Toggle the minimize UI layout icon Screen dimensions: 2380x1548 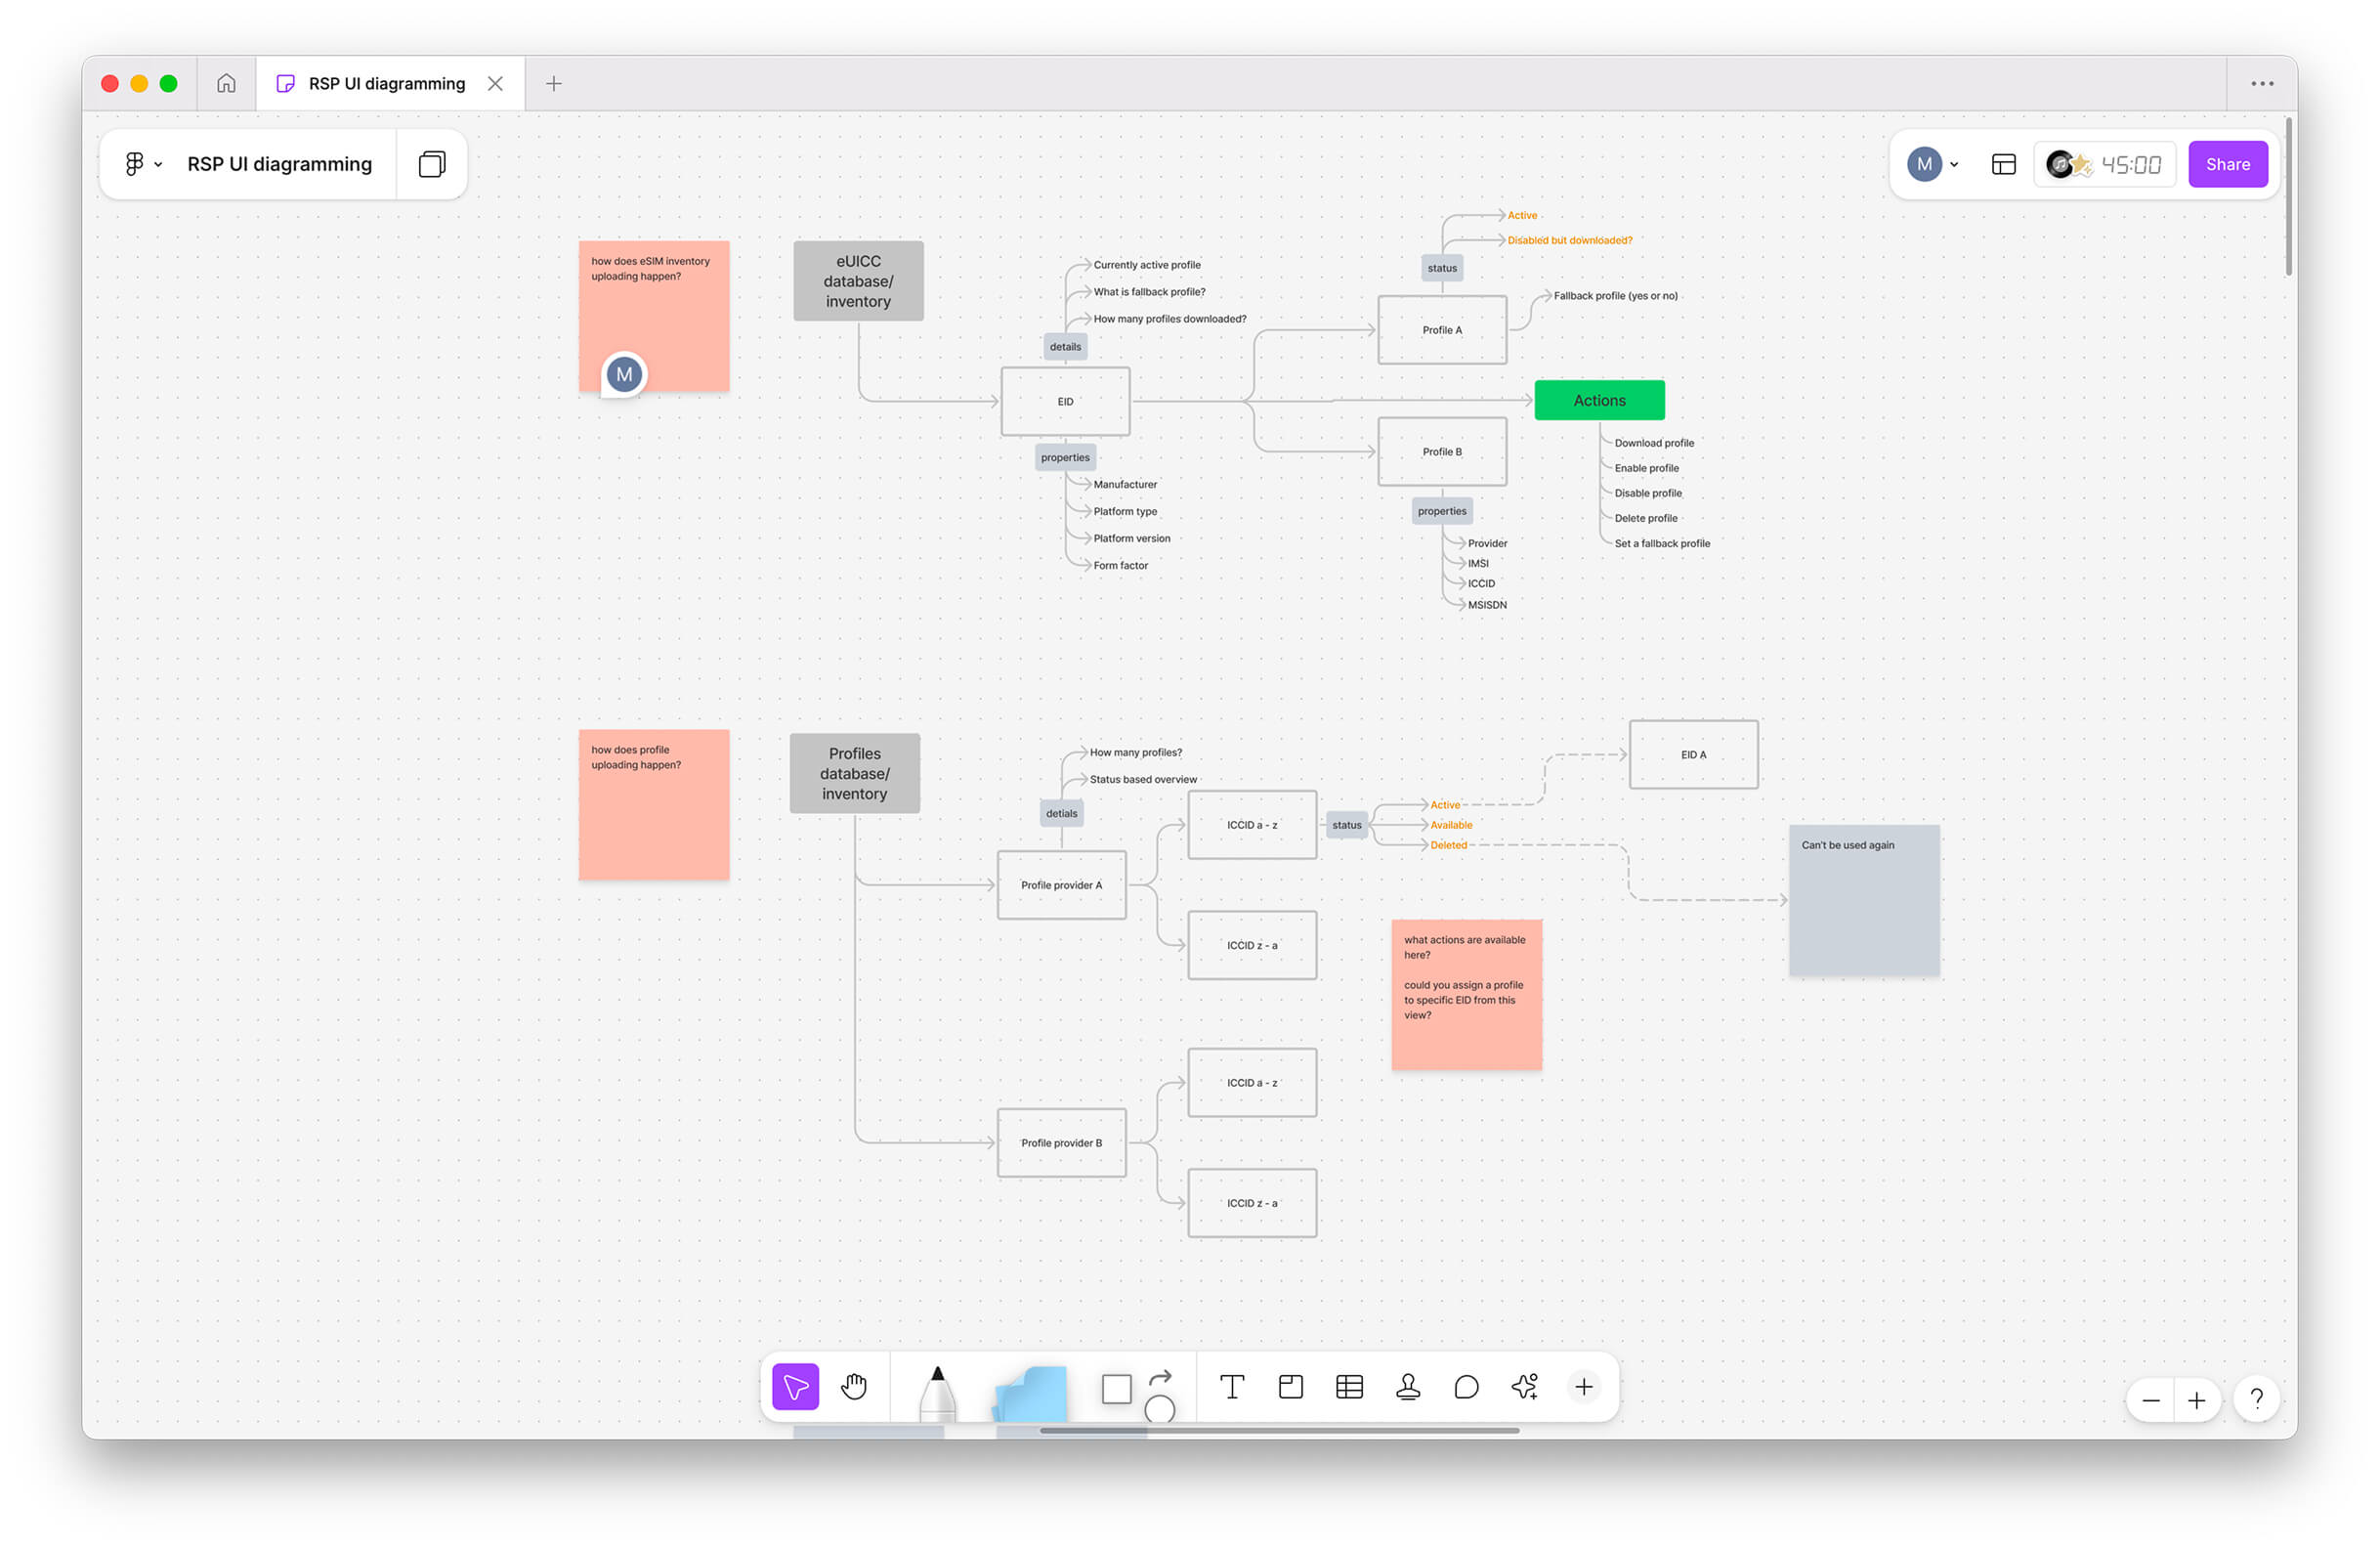click(x=2003, y=164)
